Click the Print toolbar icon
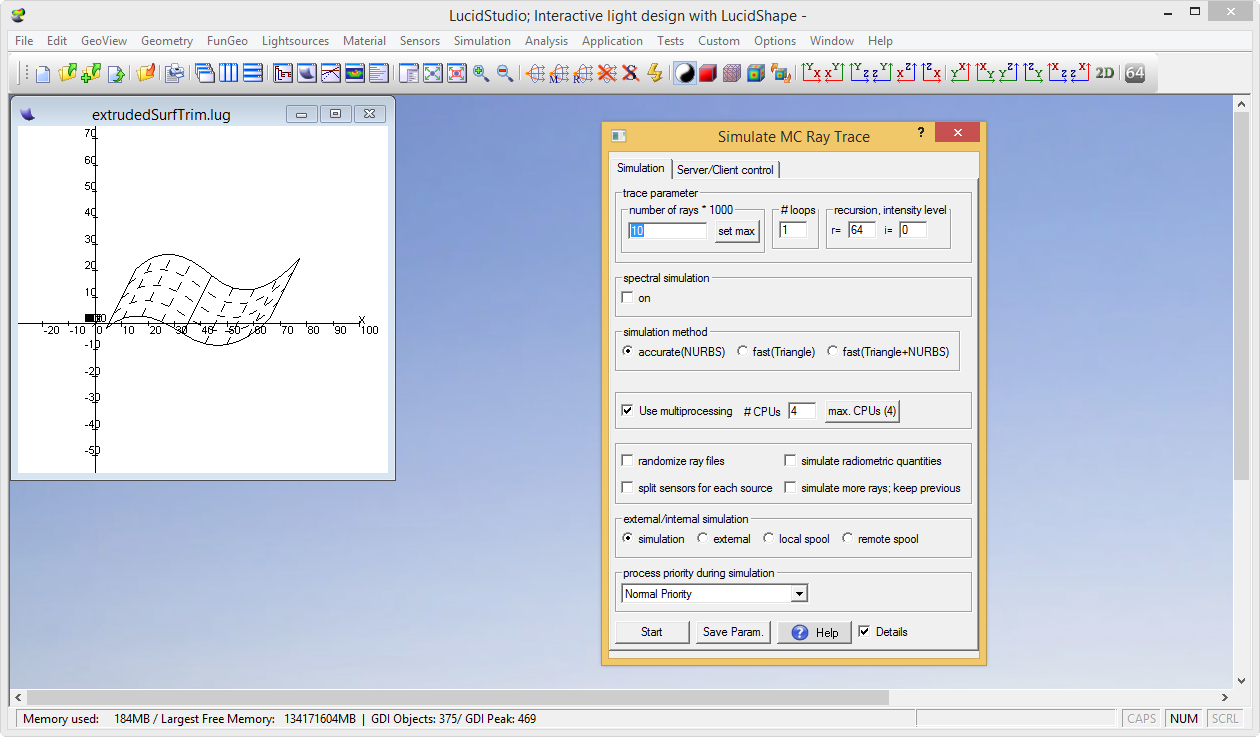The height and width of the screenshot is (737, 1260). click(x=174, y=73)
